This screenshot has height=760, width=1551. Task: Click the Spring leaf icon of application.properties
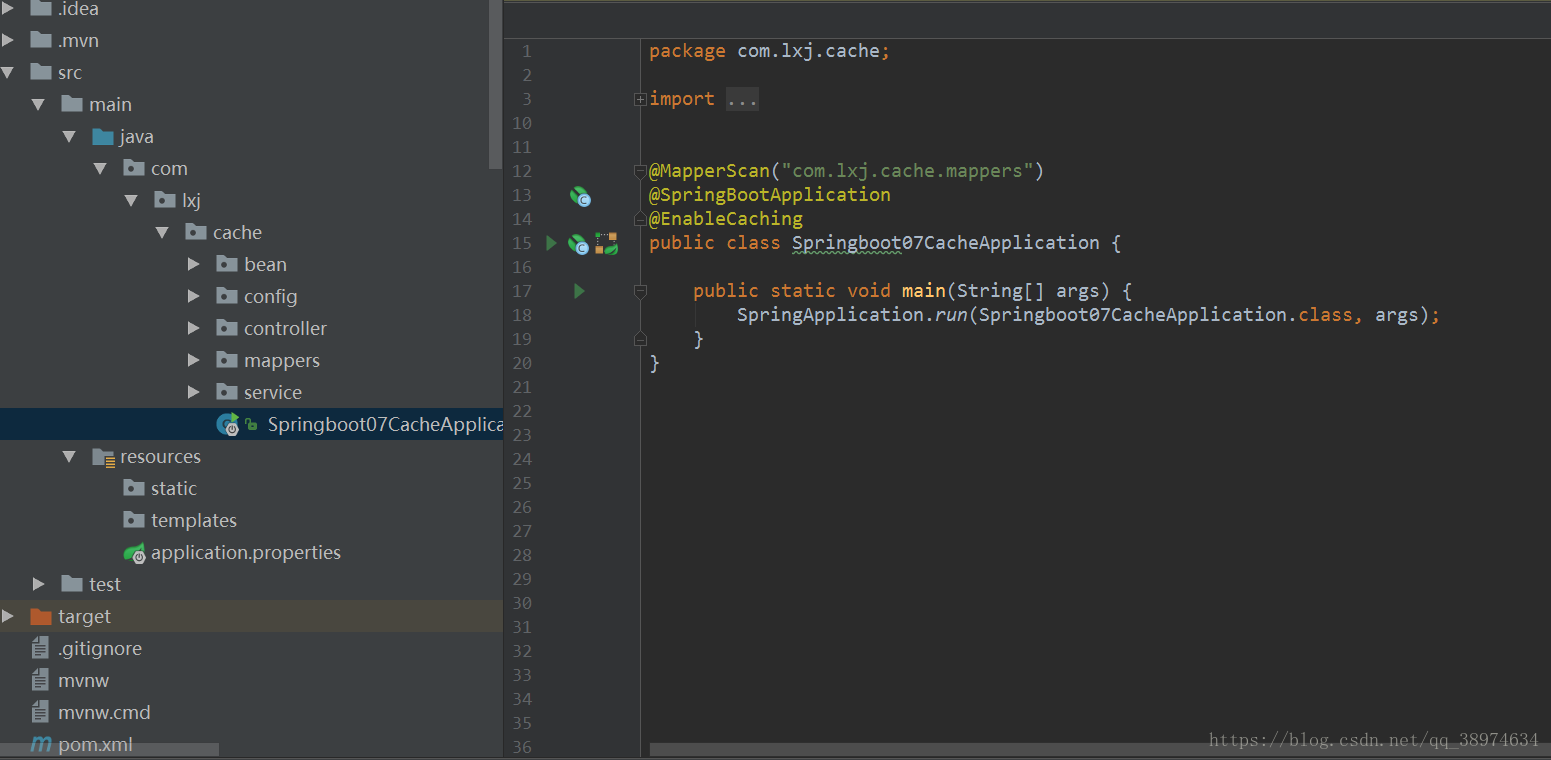coord(134,552)
